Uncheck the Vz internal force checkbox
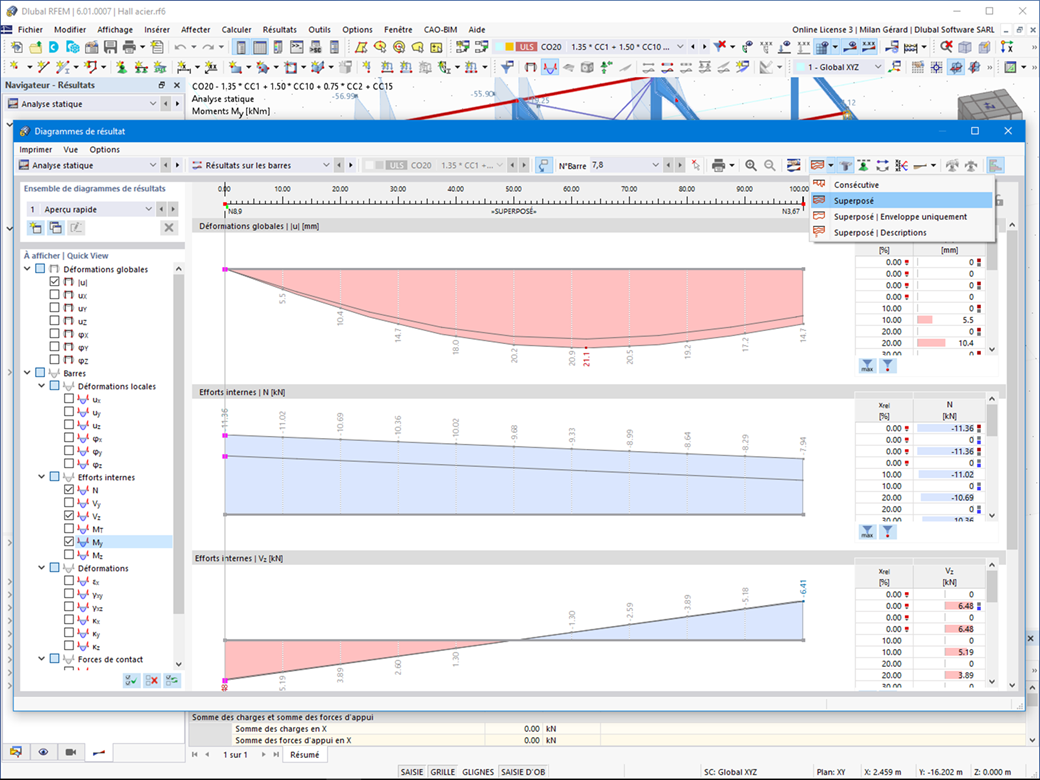The image size is (1040, 780). (x=69, y=515)
